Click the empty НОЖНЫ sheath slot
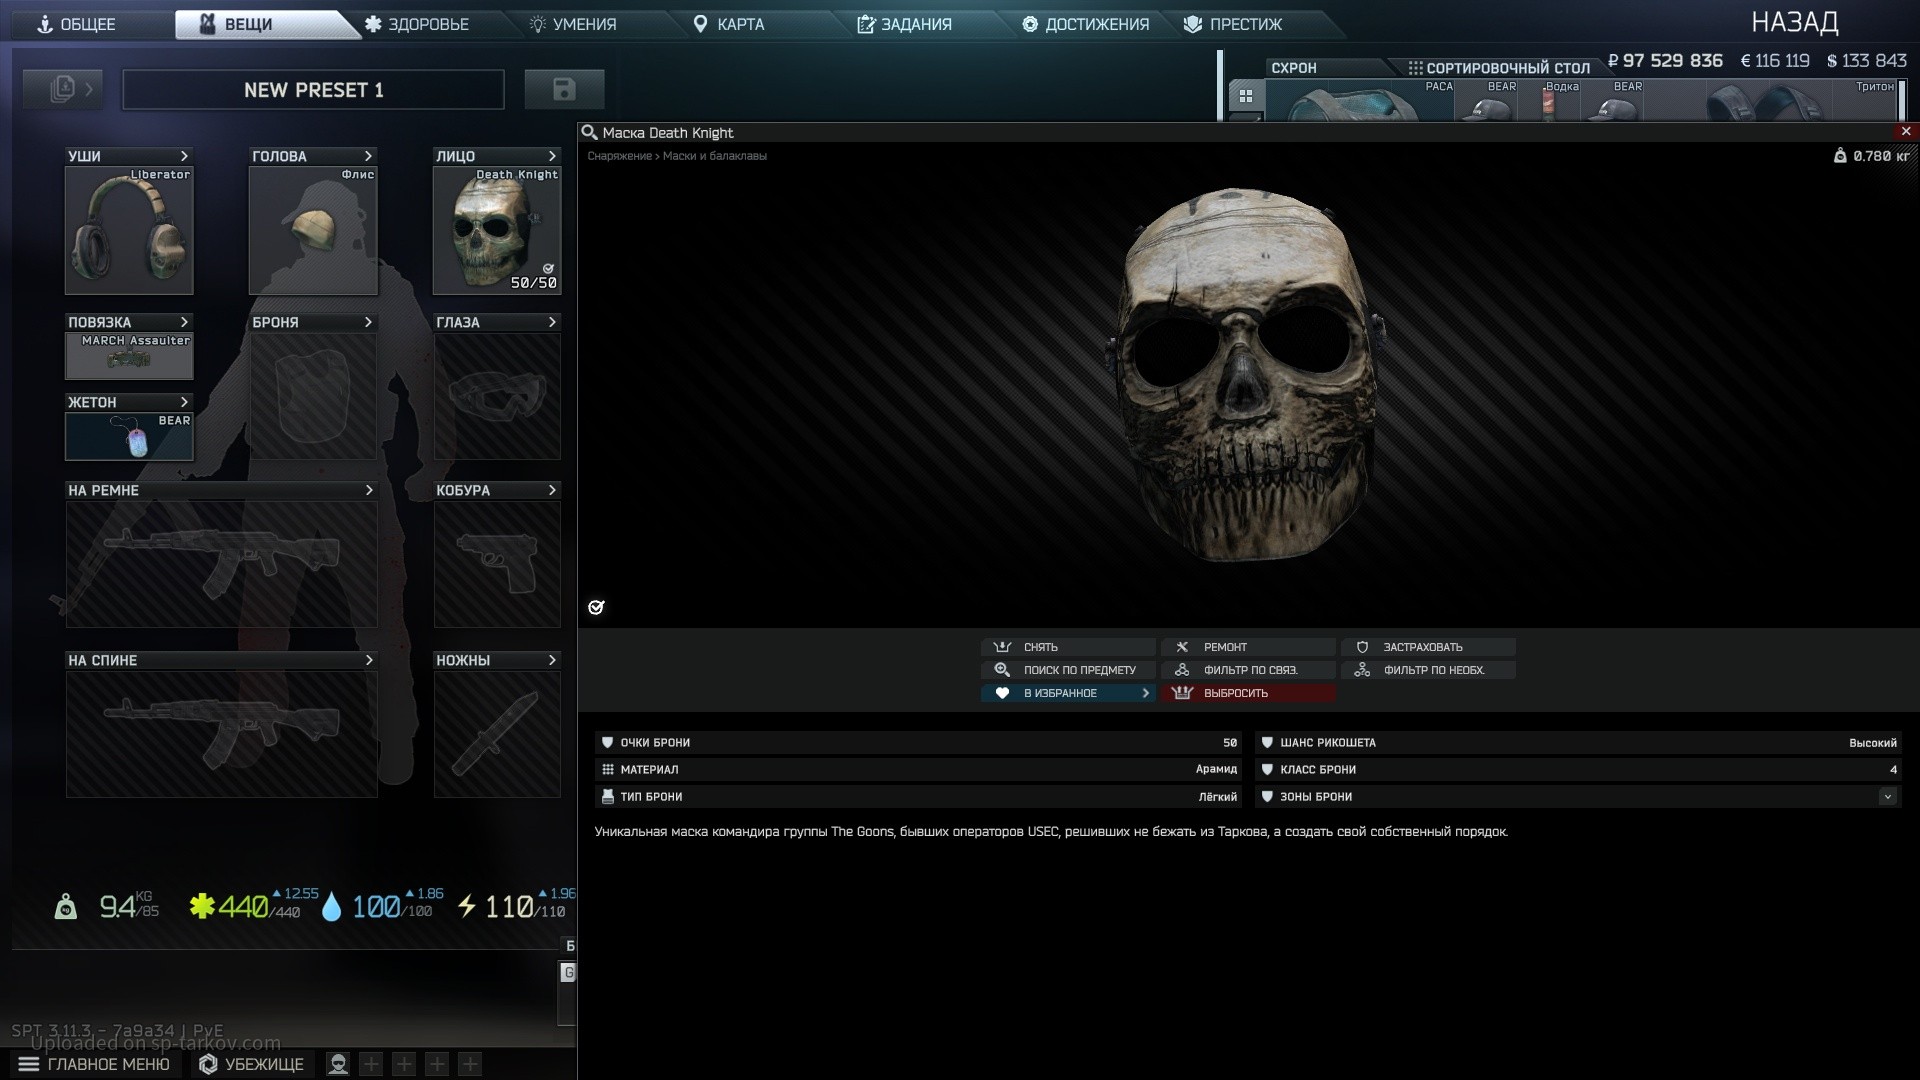Screen dimensions: 1920x1080 pos(497,734)
